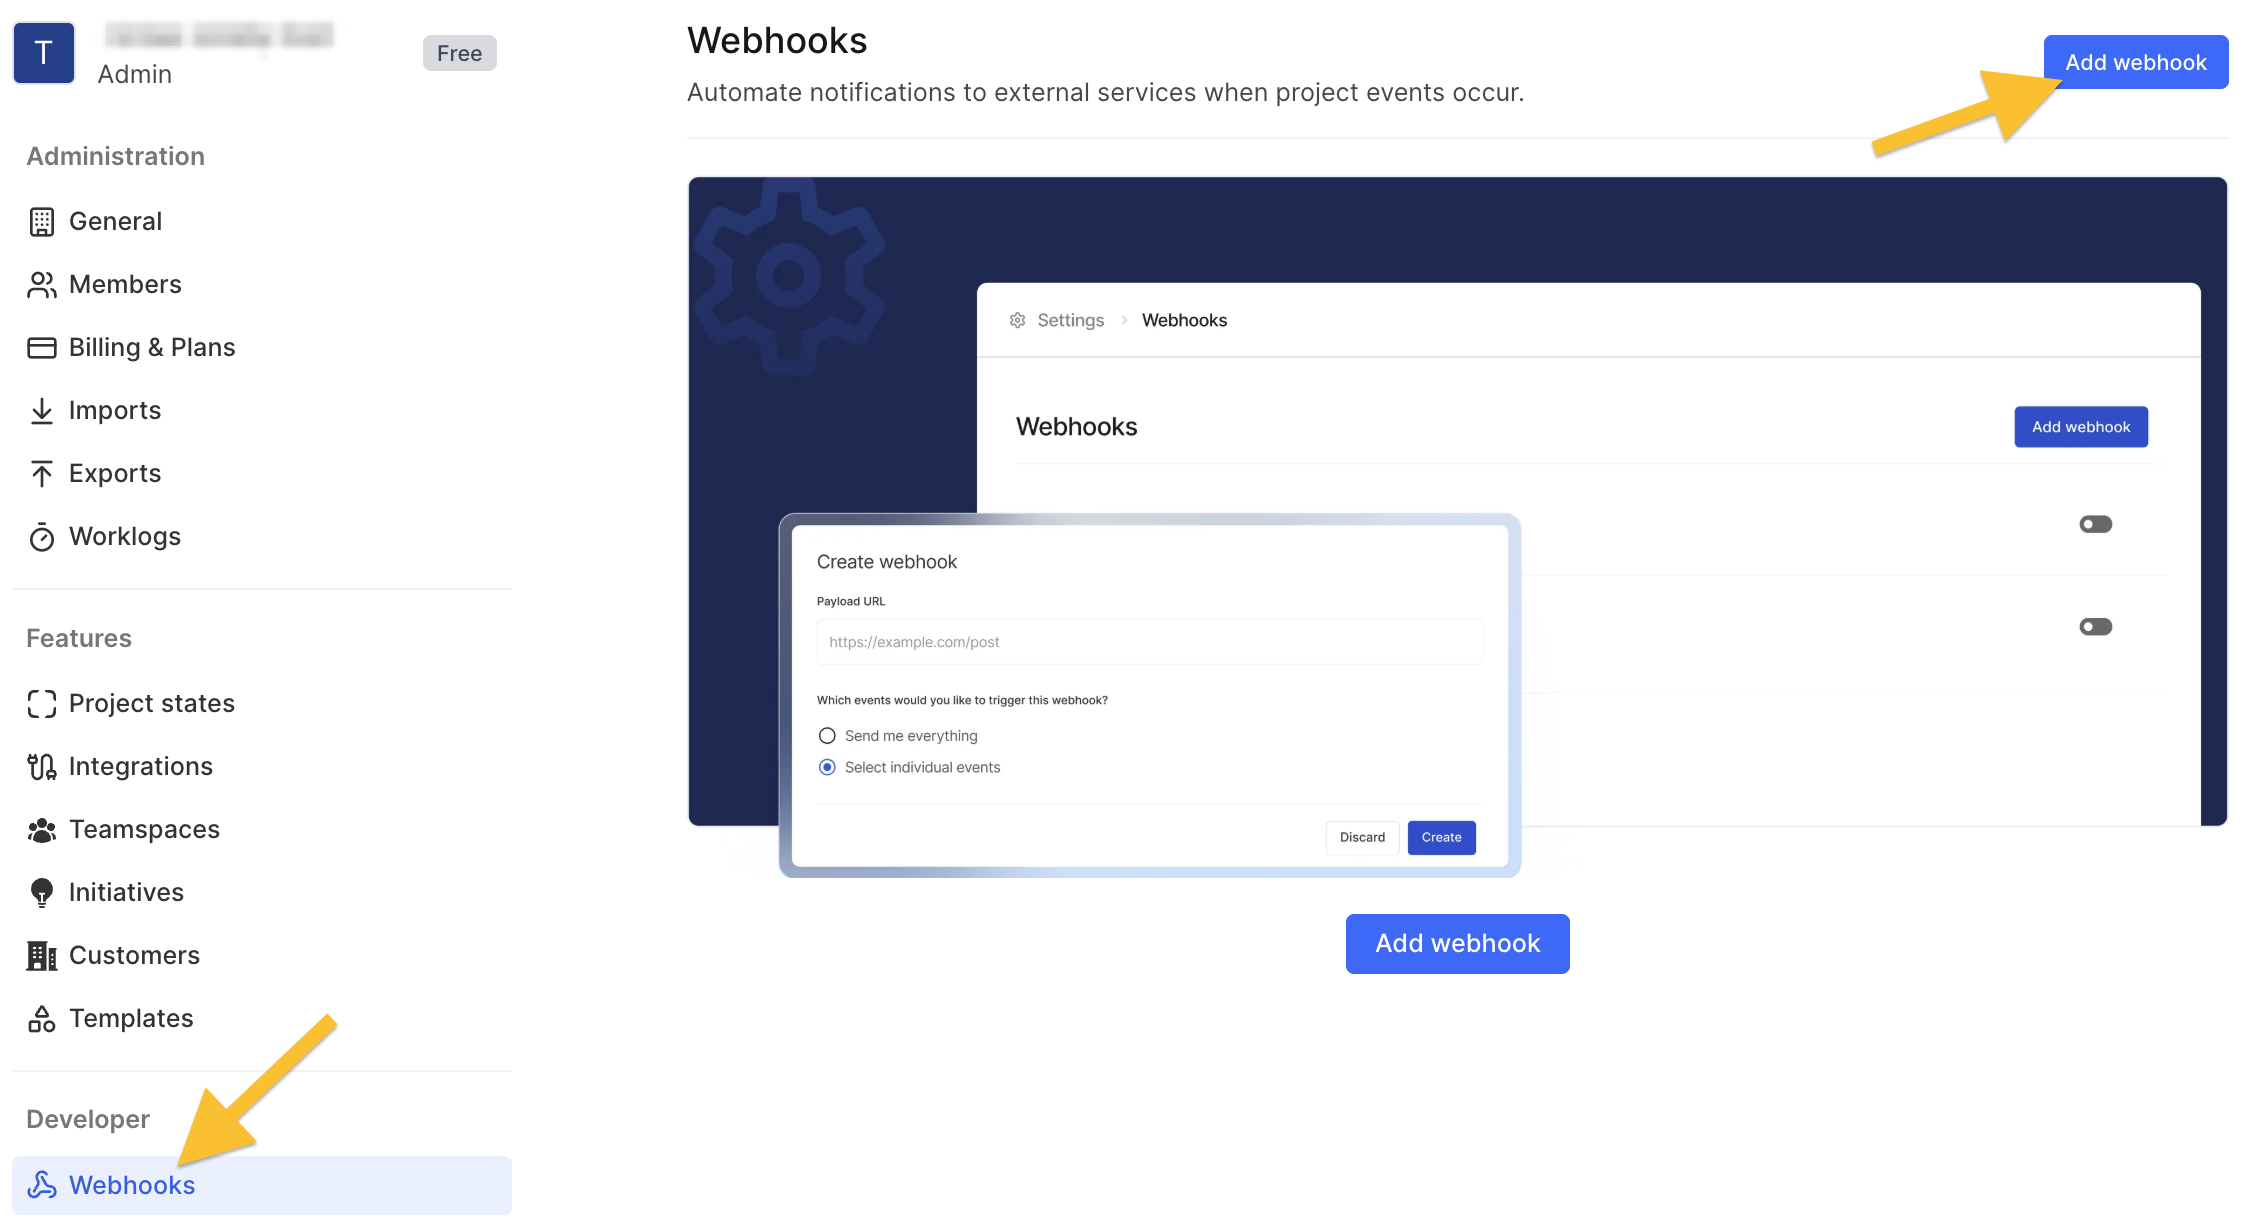Click the workspace T avatar

point(43,53)
